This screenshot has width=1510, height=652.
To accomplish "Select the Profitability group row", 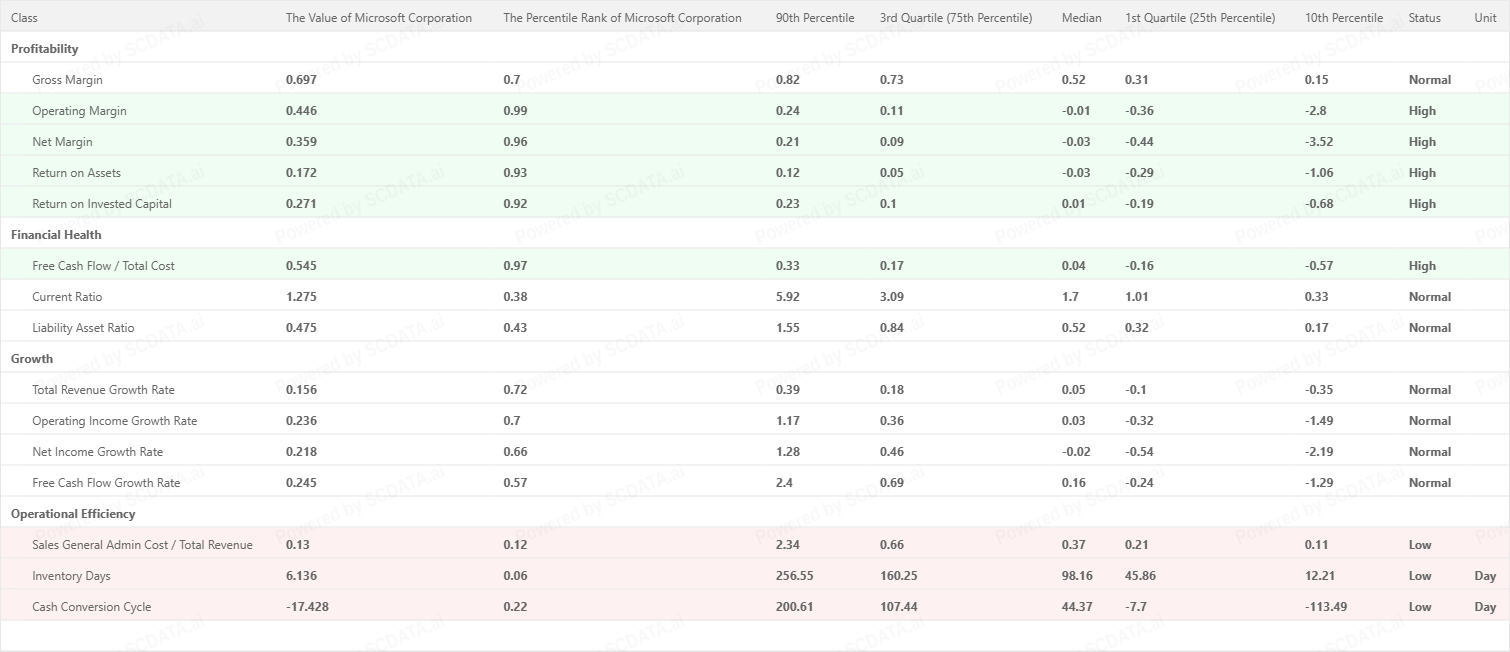I will [x=45, y=49].
